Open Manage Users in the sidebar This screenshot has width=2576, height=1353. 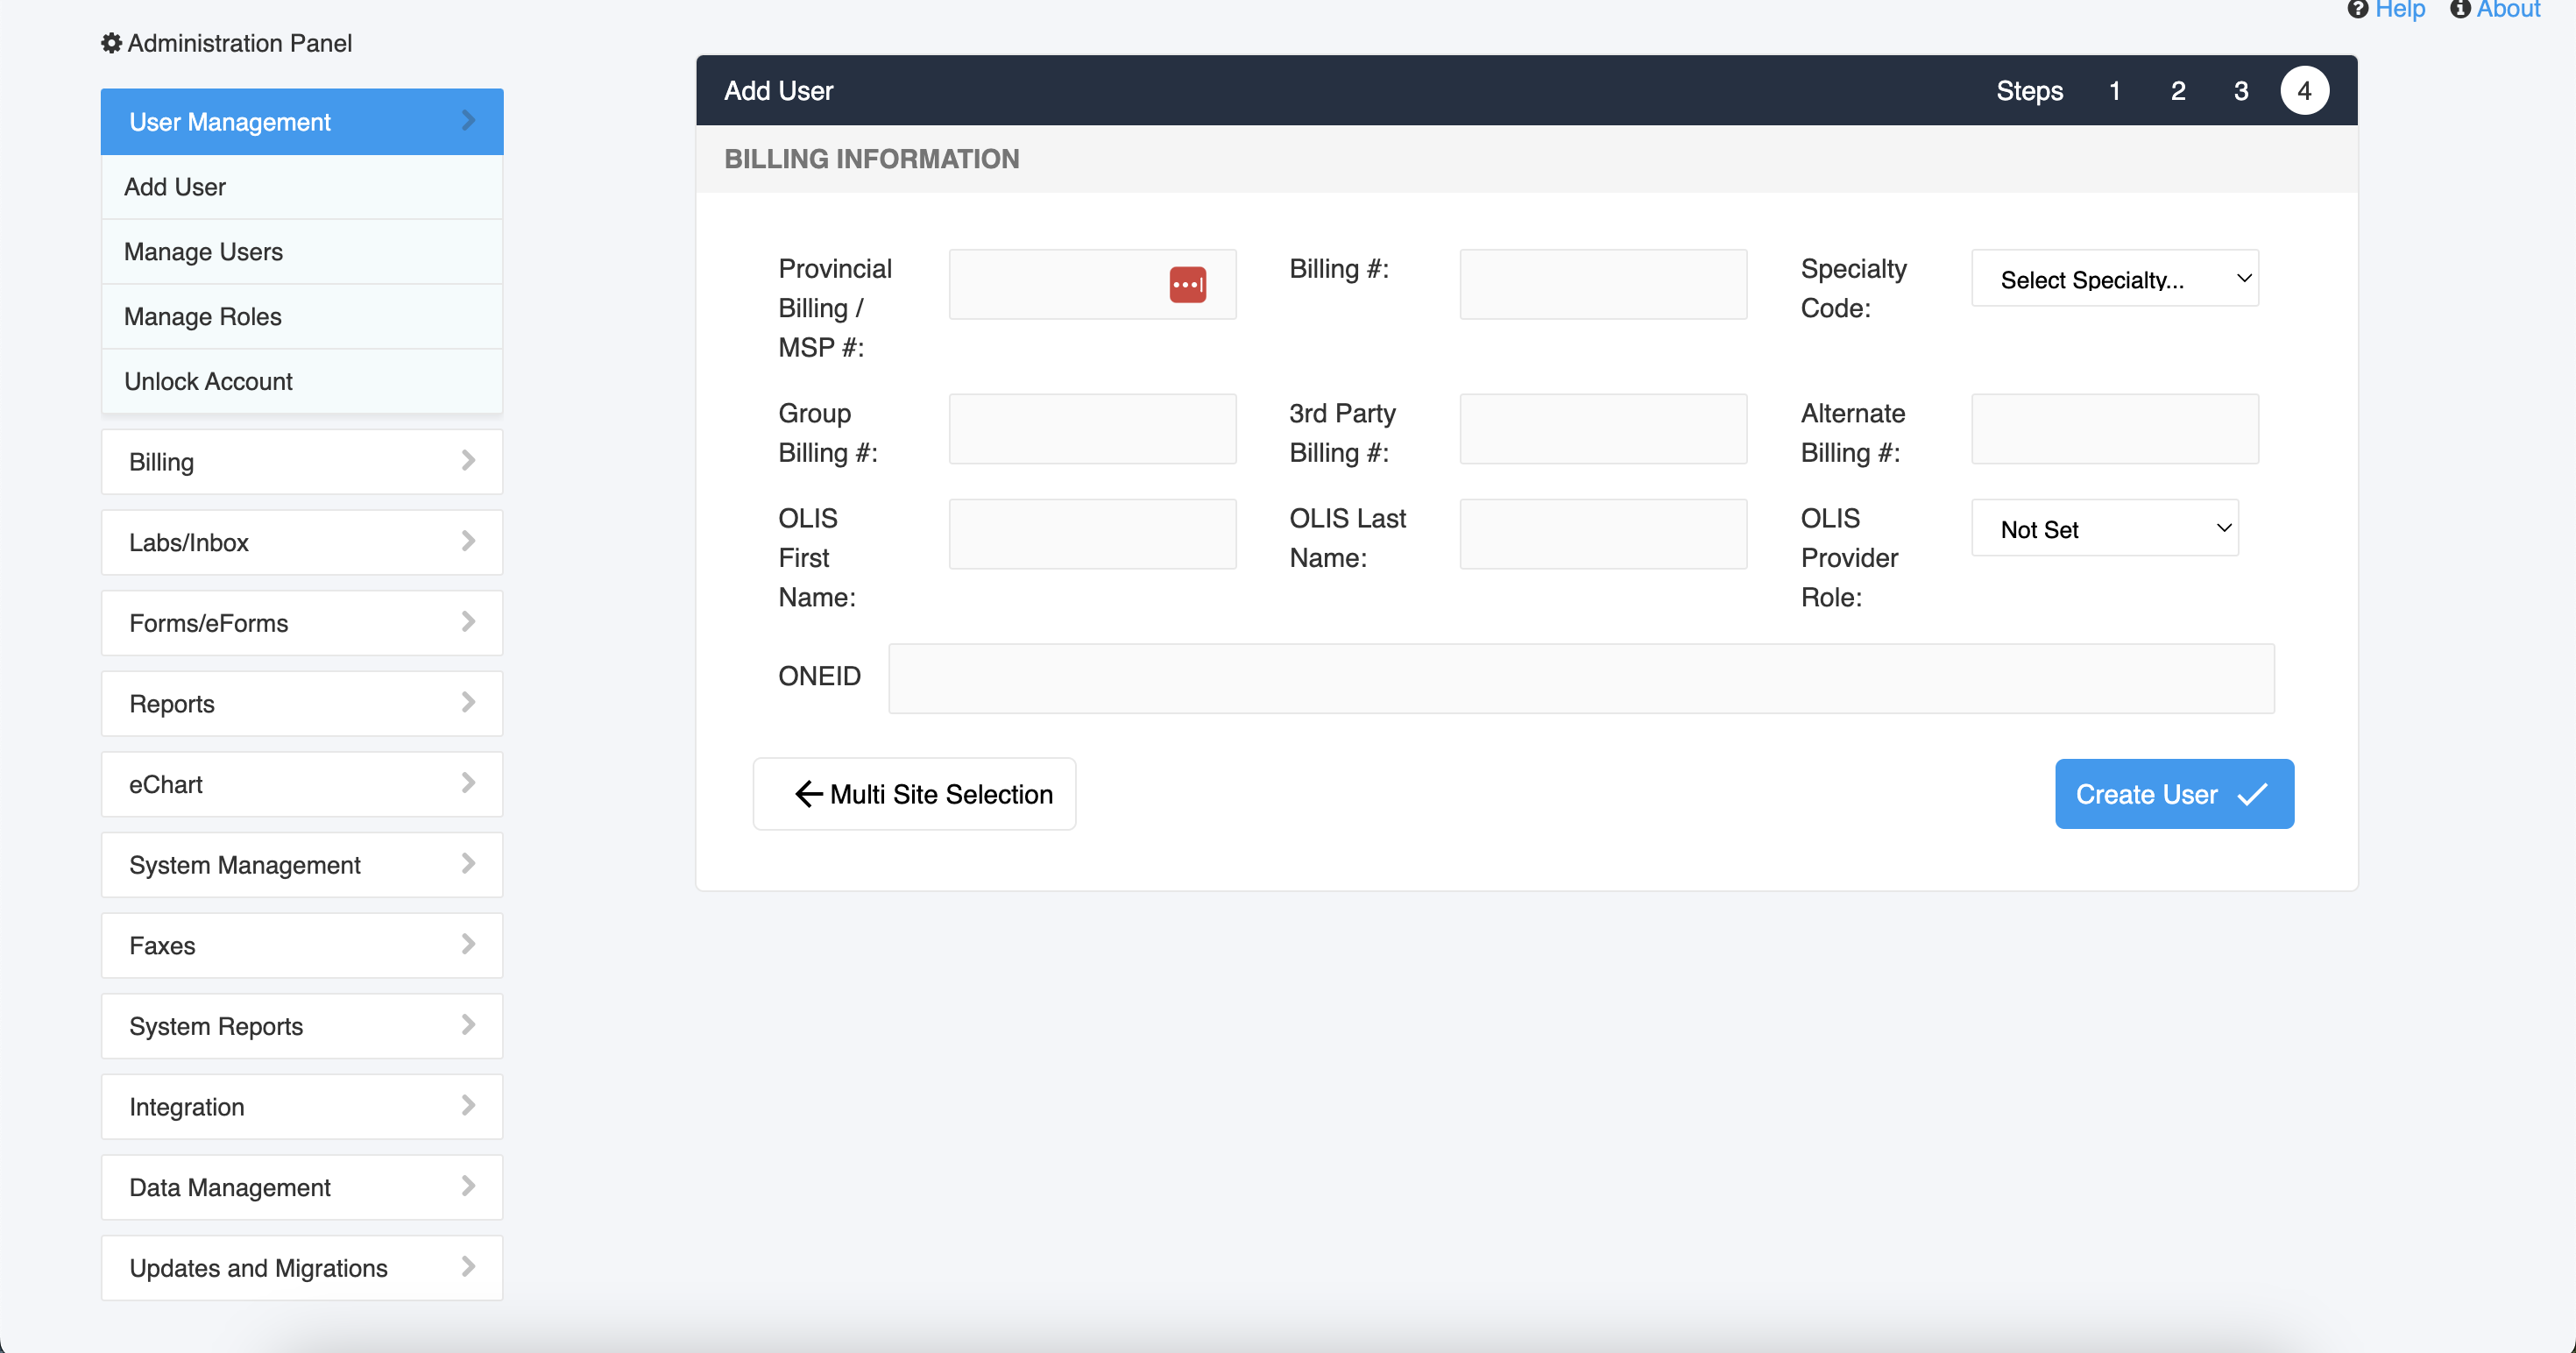[x=302, y=252]
